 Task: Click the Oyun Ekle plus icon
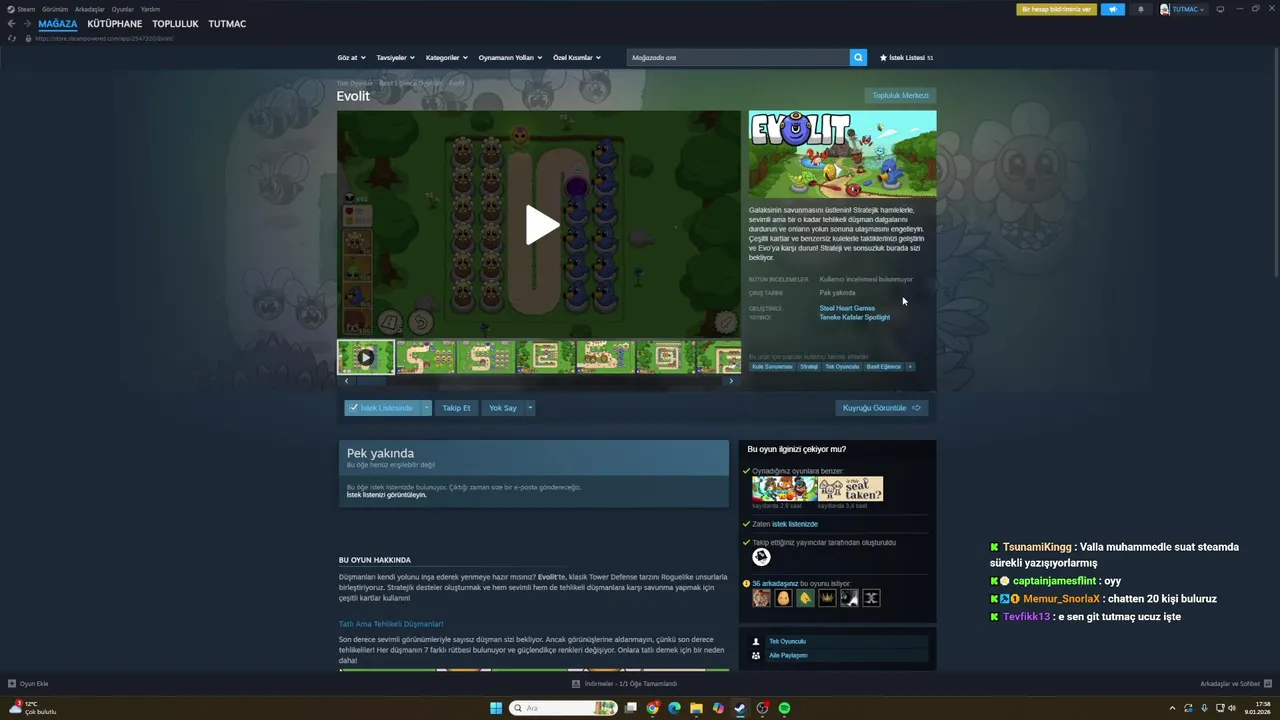point(12,684)
